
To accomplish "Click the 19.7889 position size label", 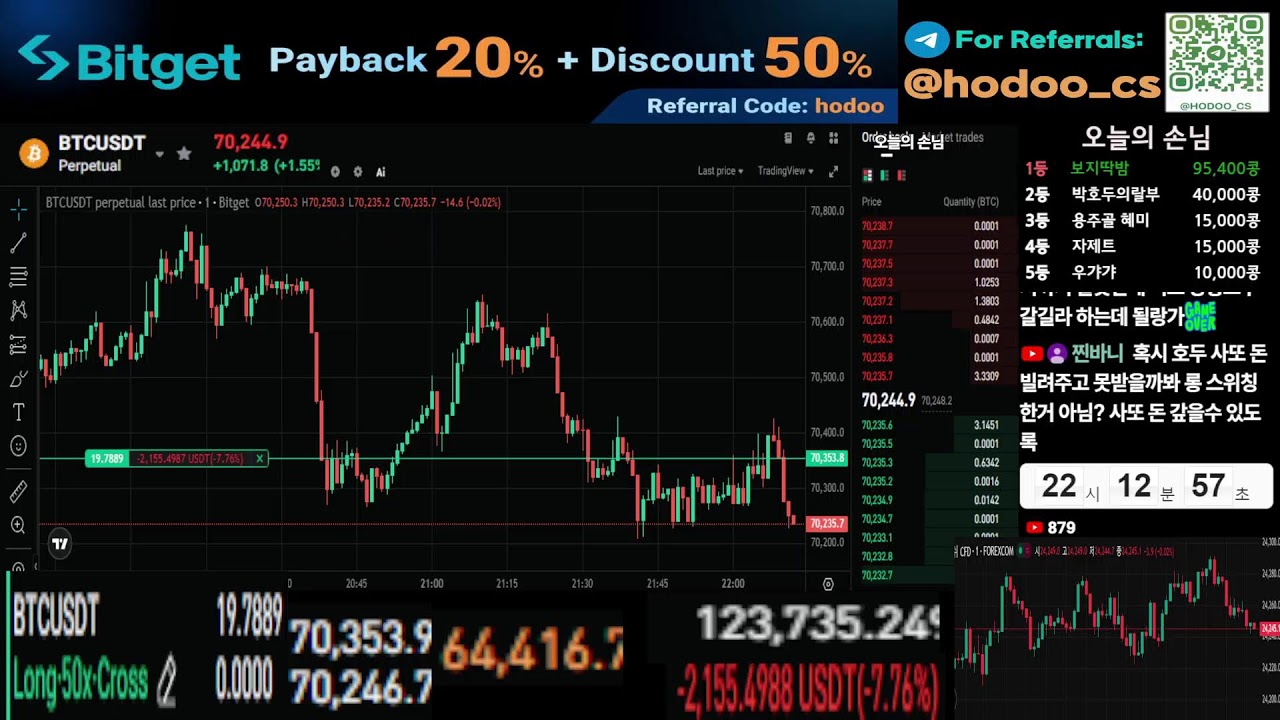I will [x=107, y=459].
